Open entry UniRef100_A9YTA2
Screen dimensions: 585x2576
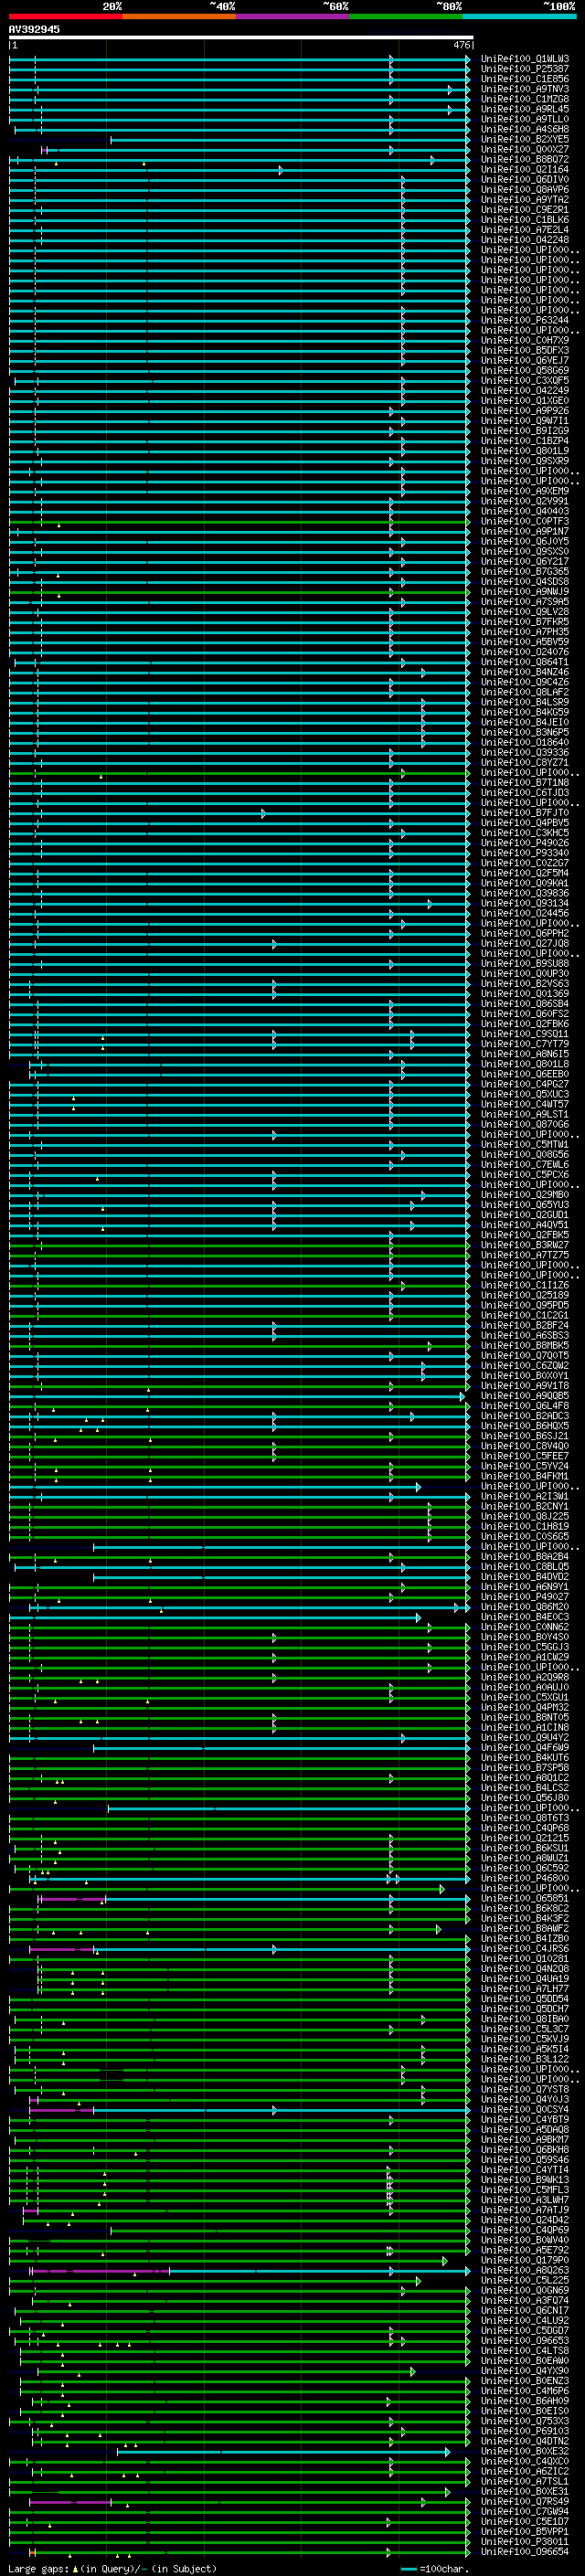(525, 200)
